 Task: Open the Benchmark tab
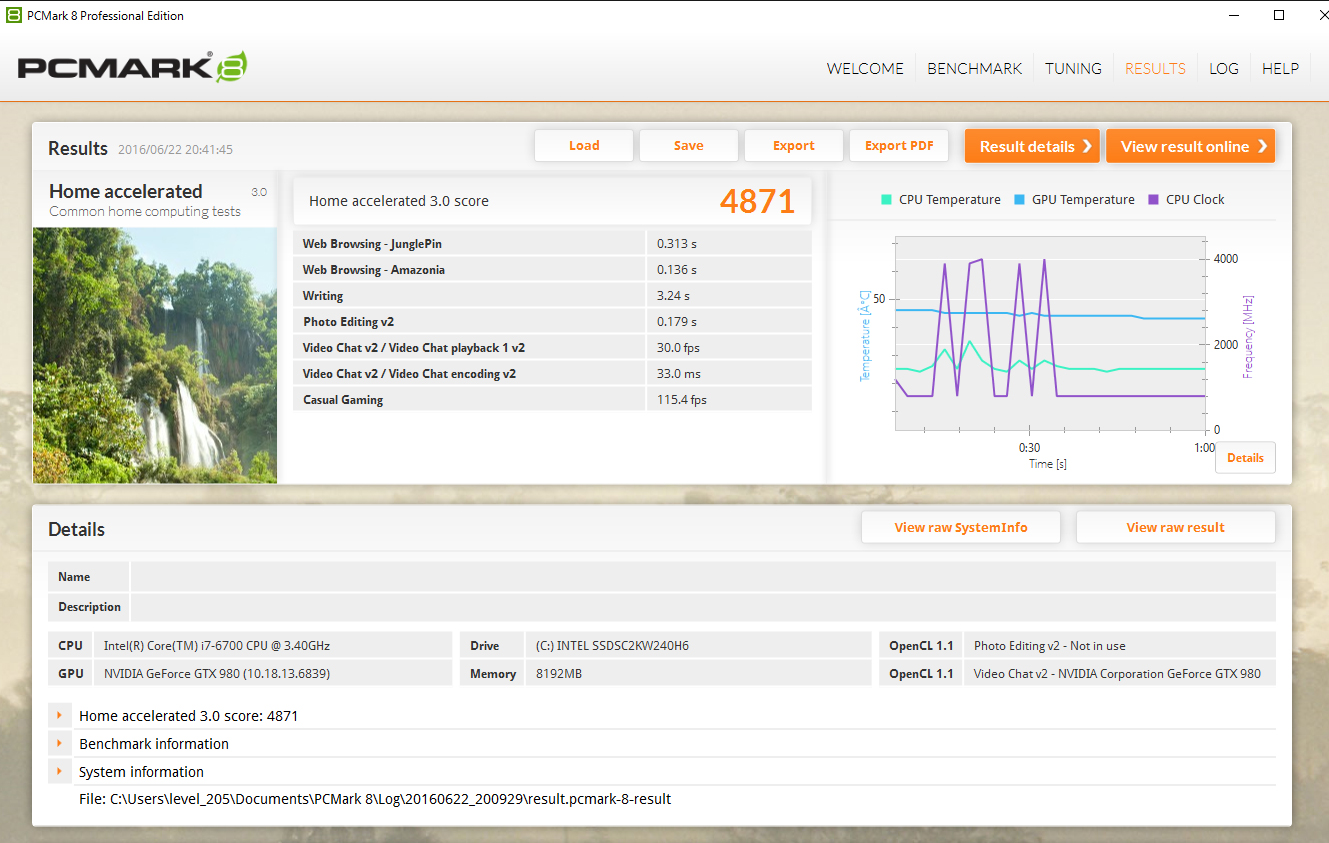click(x=974, y=69)
